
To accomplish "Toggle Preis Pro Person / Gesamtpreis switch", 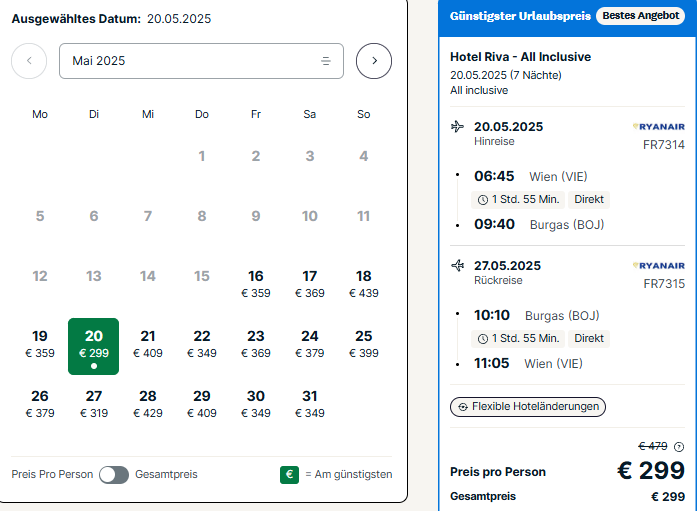I will [x=114, y=474].
